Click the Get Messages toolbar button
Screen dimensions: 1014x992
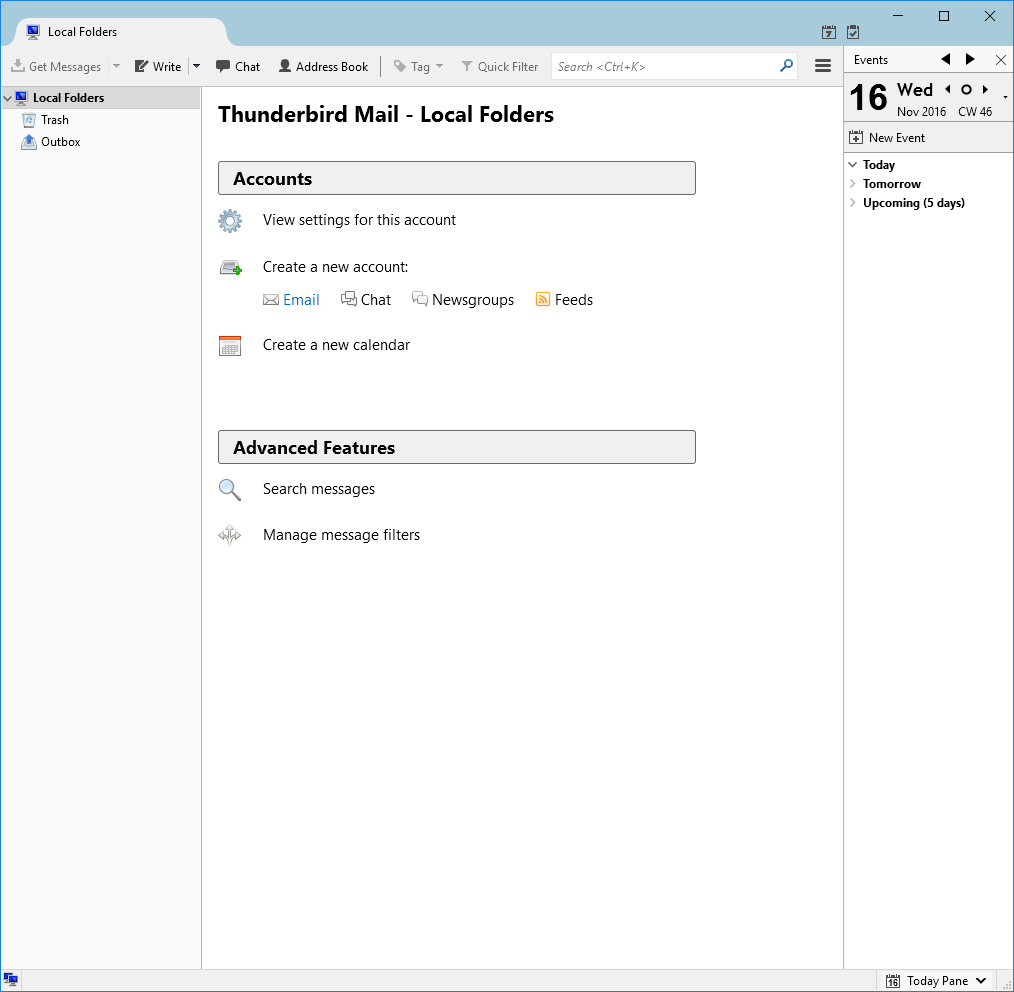coord(56,67)
